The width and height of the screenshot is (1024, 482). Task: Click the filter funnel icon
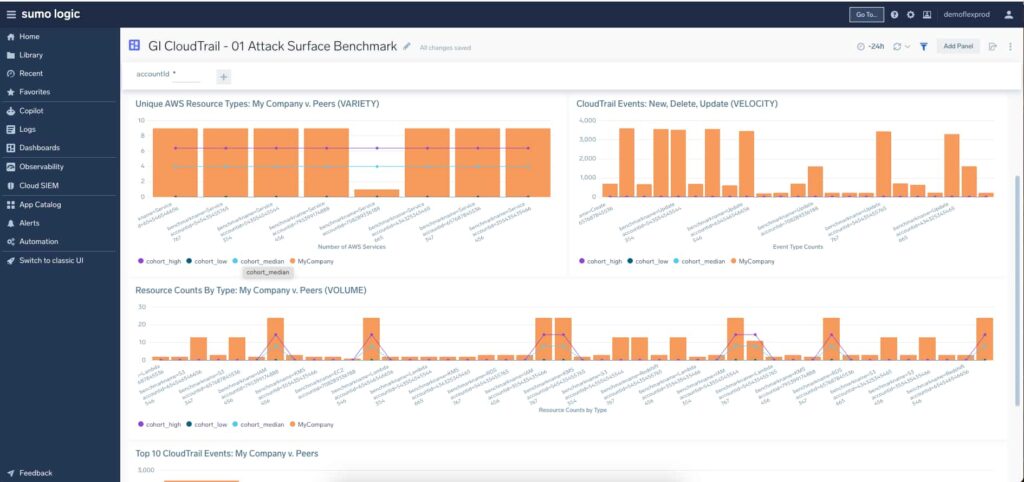pyautogui.click(x=923, y=47)
